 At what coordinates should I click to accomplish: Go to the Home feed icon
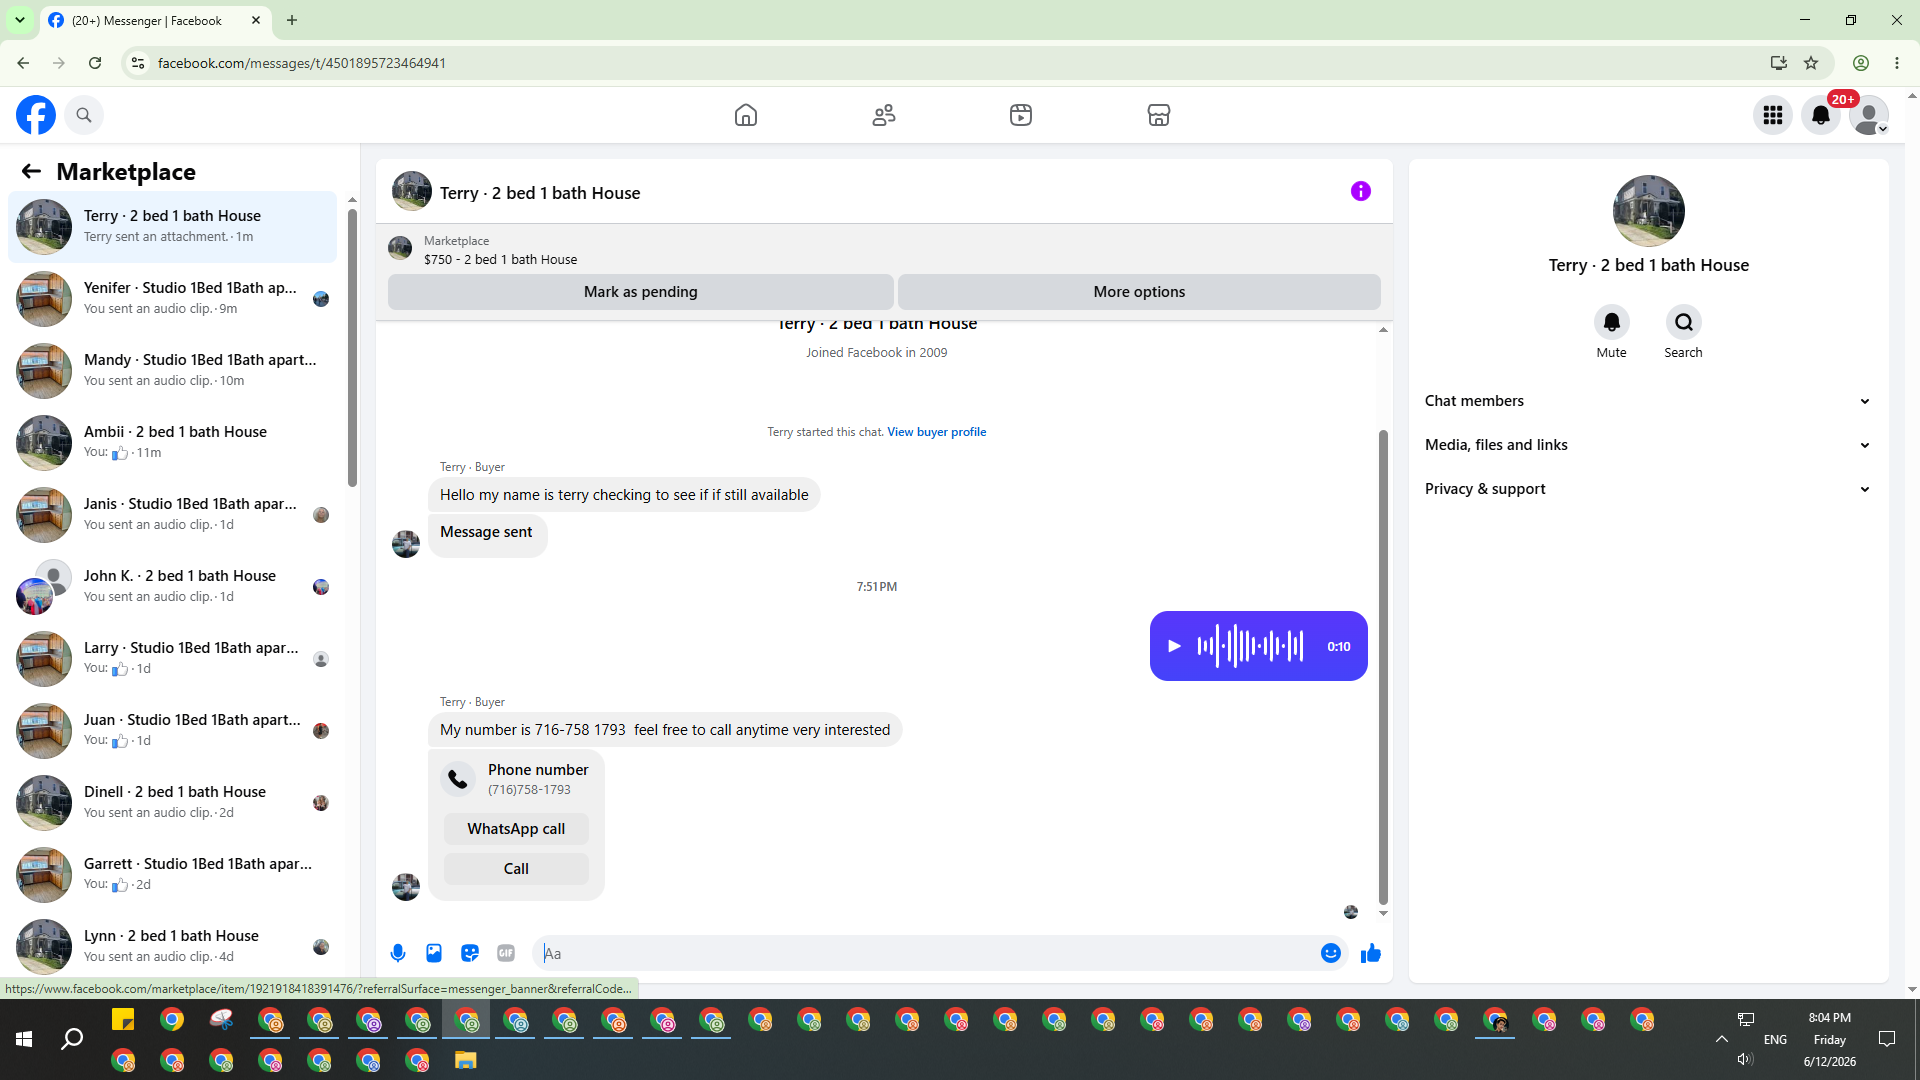(746, 115)
